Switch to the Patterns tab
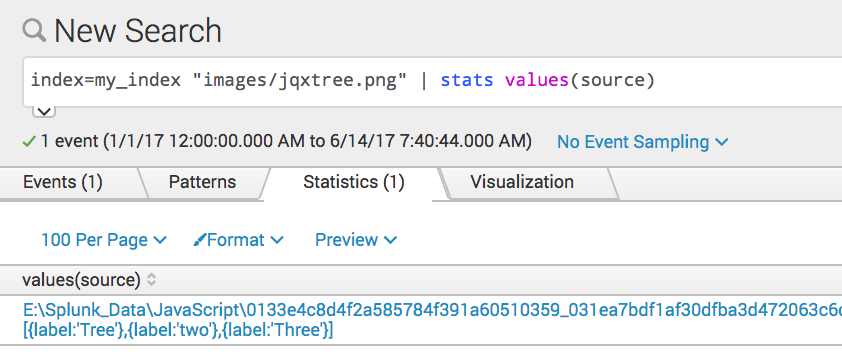This screenshot has height=364, width=842. coord(202,183)
